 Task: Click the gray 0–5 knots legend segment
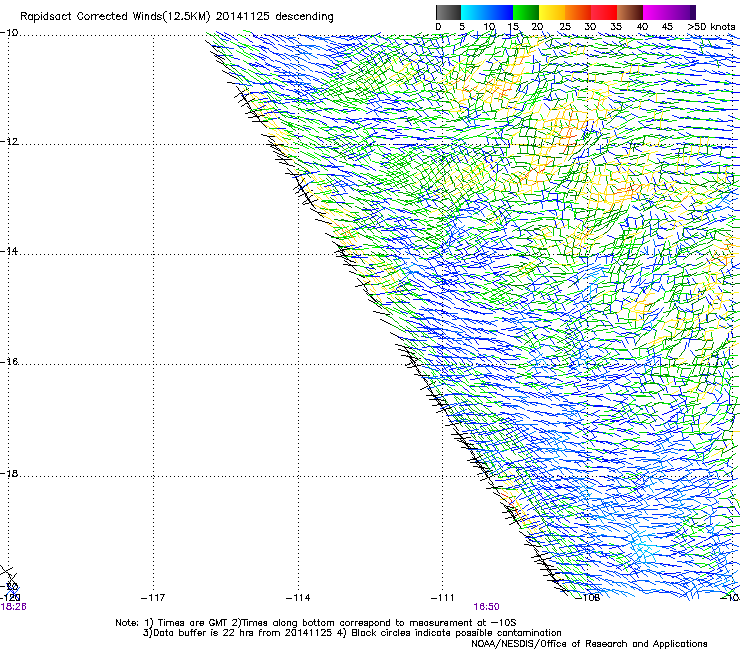click(448, 12)
